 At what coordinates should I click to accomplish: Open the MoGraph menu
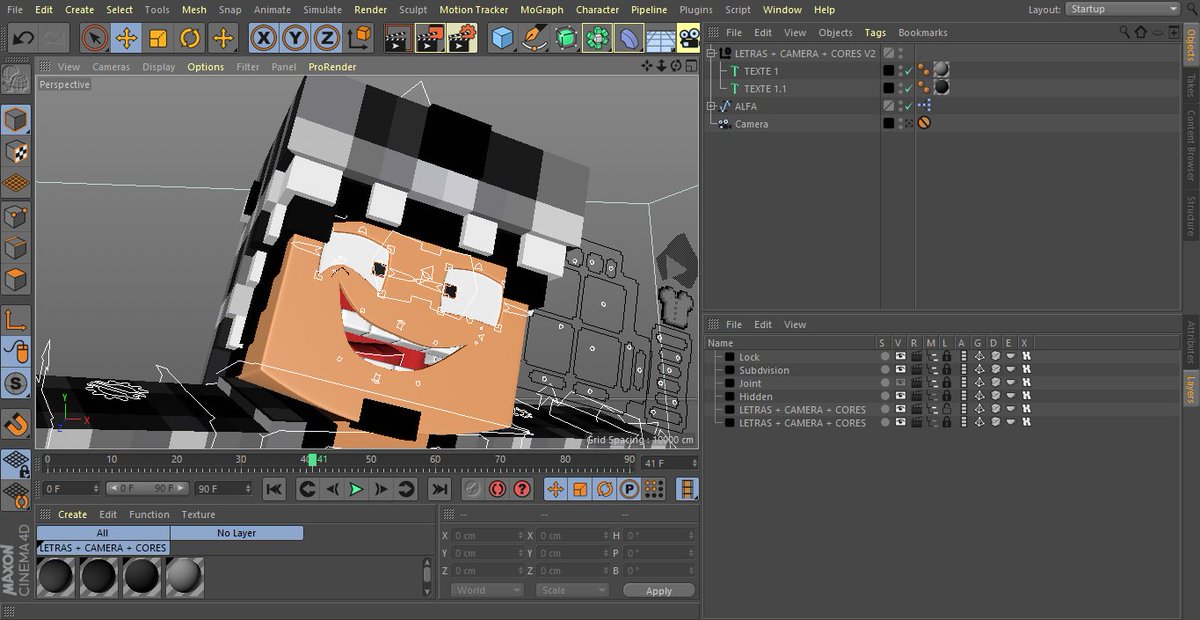(x=542, y=10)
